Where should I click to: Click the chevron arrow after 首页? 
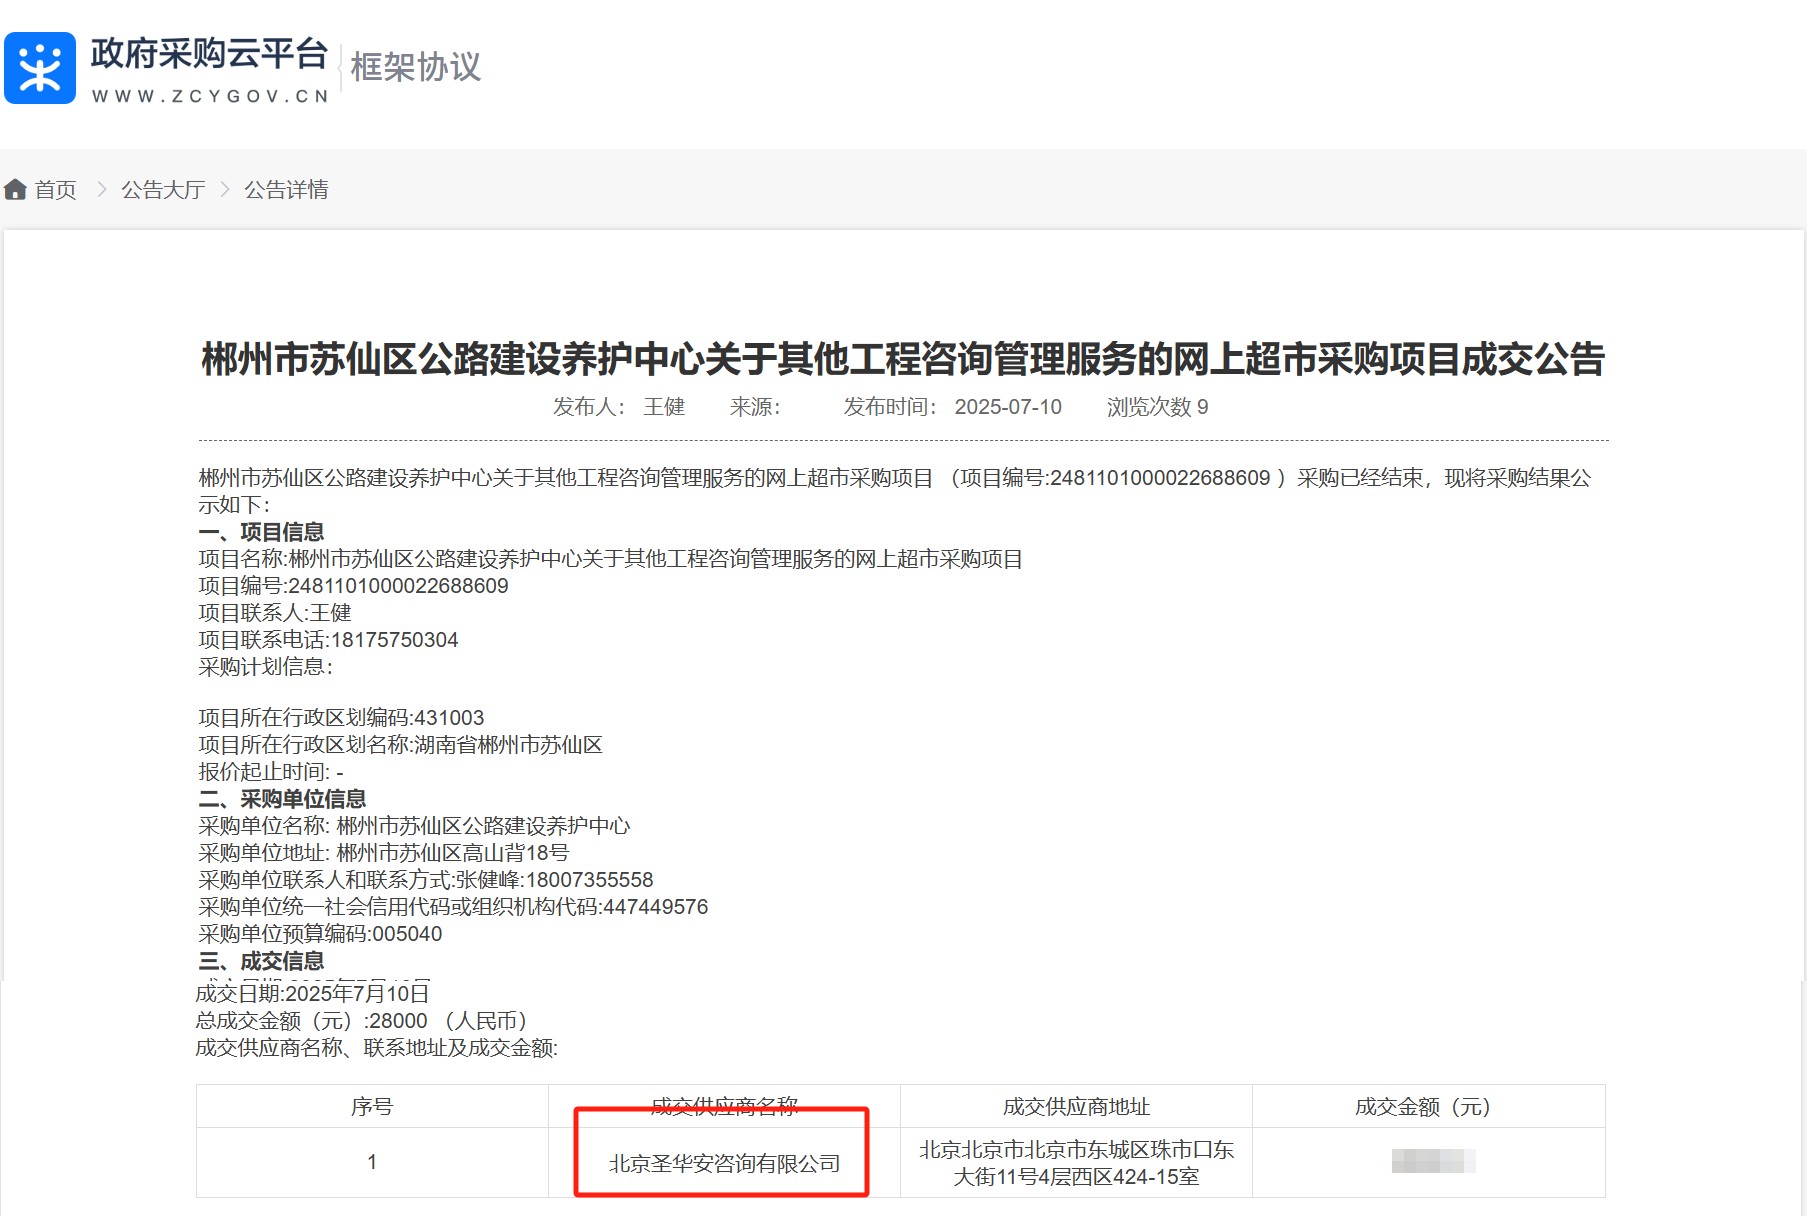(101, 189)
